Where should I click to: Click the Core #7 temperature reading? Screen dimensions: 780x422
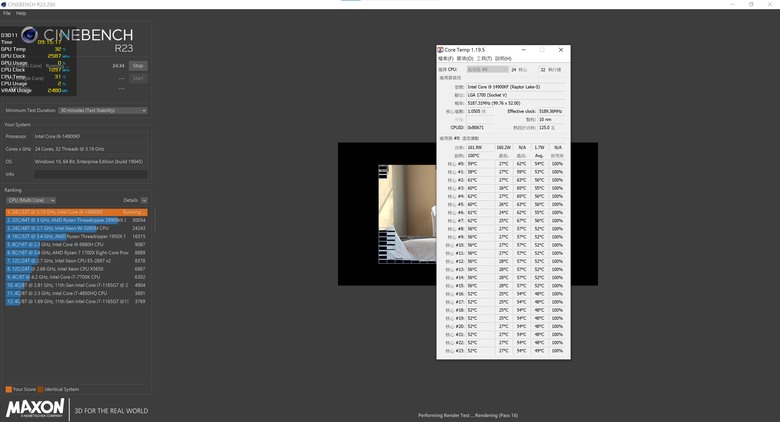pos(480,220)
